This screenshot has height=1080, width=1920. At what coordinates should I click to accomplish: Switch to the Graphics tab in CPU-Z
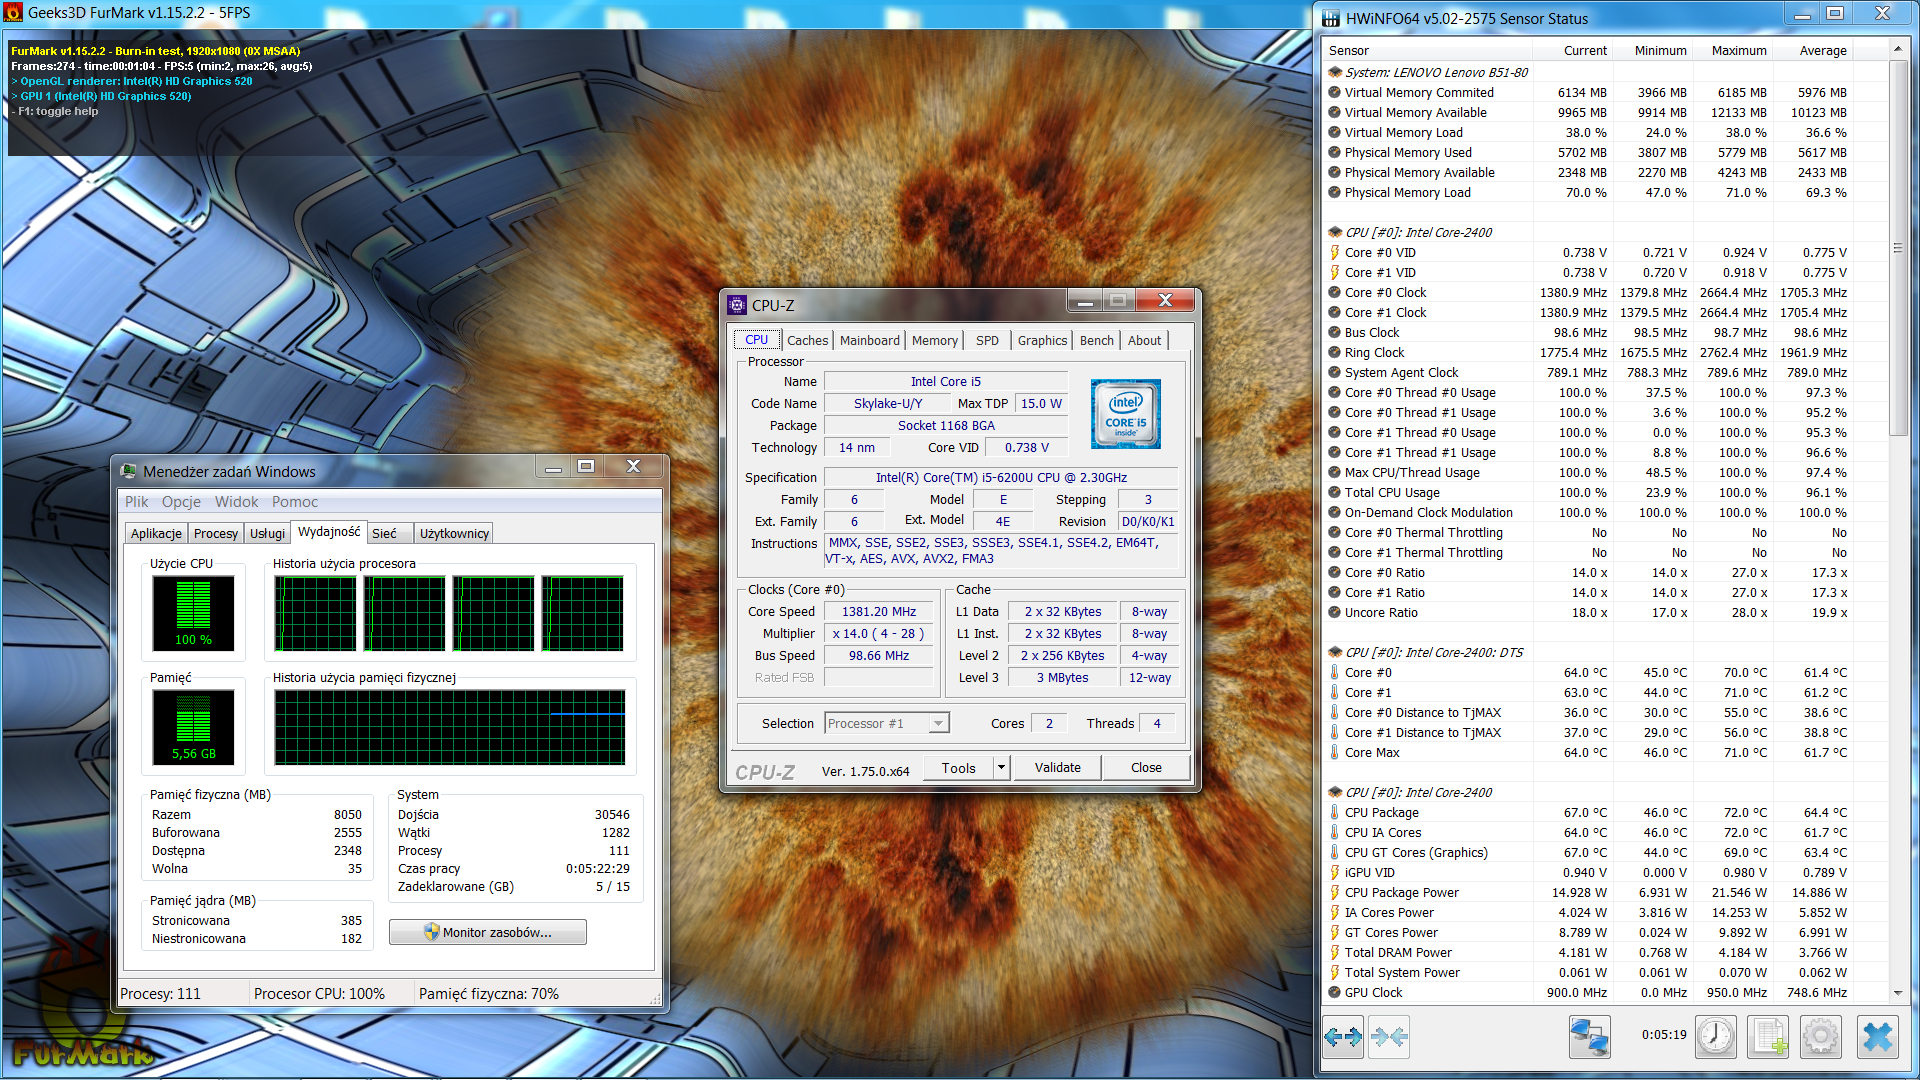click(x=1042, y=340)
